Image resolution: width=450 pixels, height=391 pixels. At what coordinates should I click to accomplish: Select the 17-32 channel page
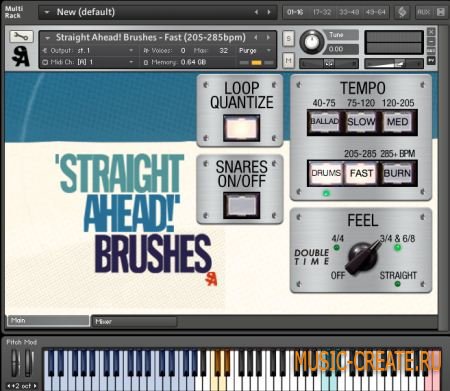pyautogui.click(x=322, y=12)
